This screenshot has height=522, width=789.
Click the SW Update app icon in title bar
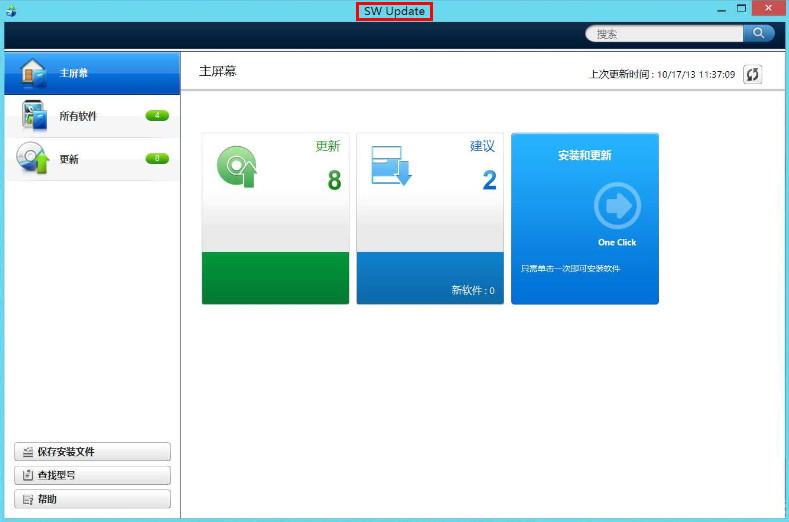11,11
